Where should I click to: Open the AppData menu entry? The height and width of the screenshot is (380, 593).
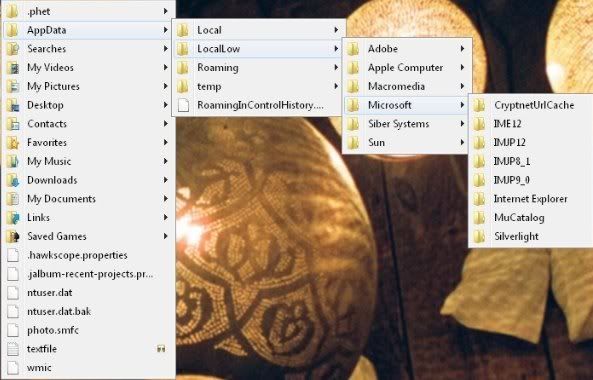coord(88,30)
